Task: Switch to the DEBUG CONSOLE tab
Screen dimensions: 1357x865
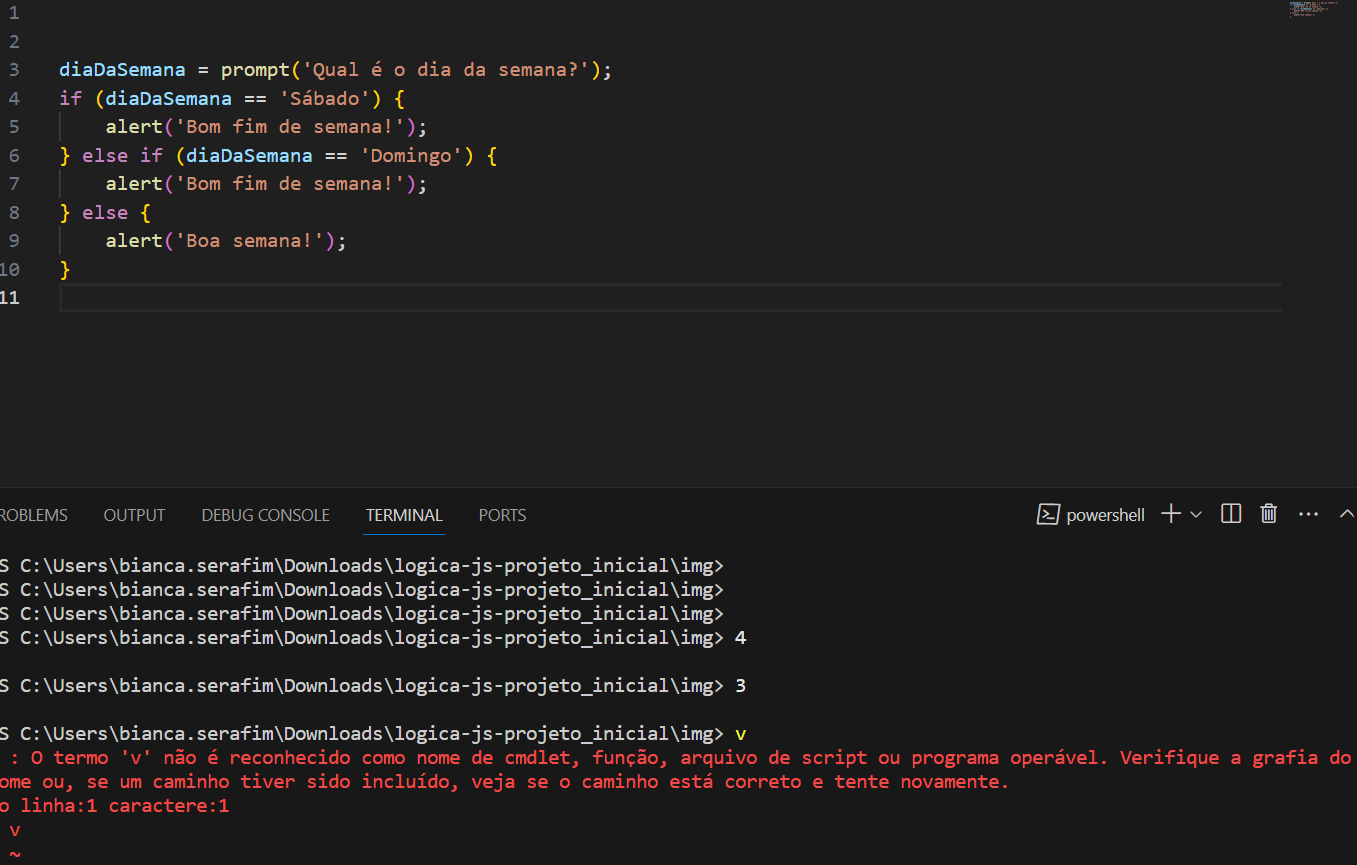Action: 265,515
